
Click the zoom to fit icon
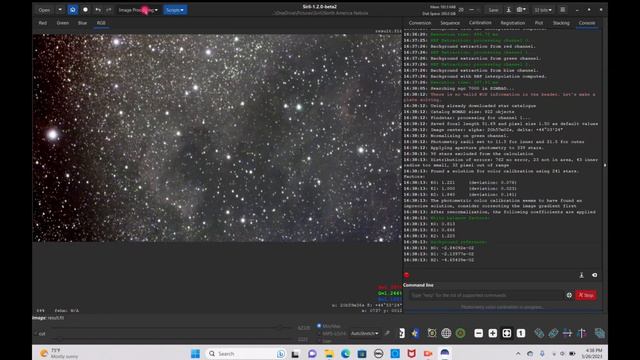507,333
